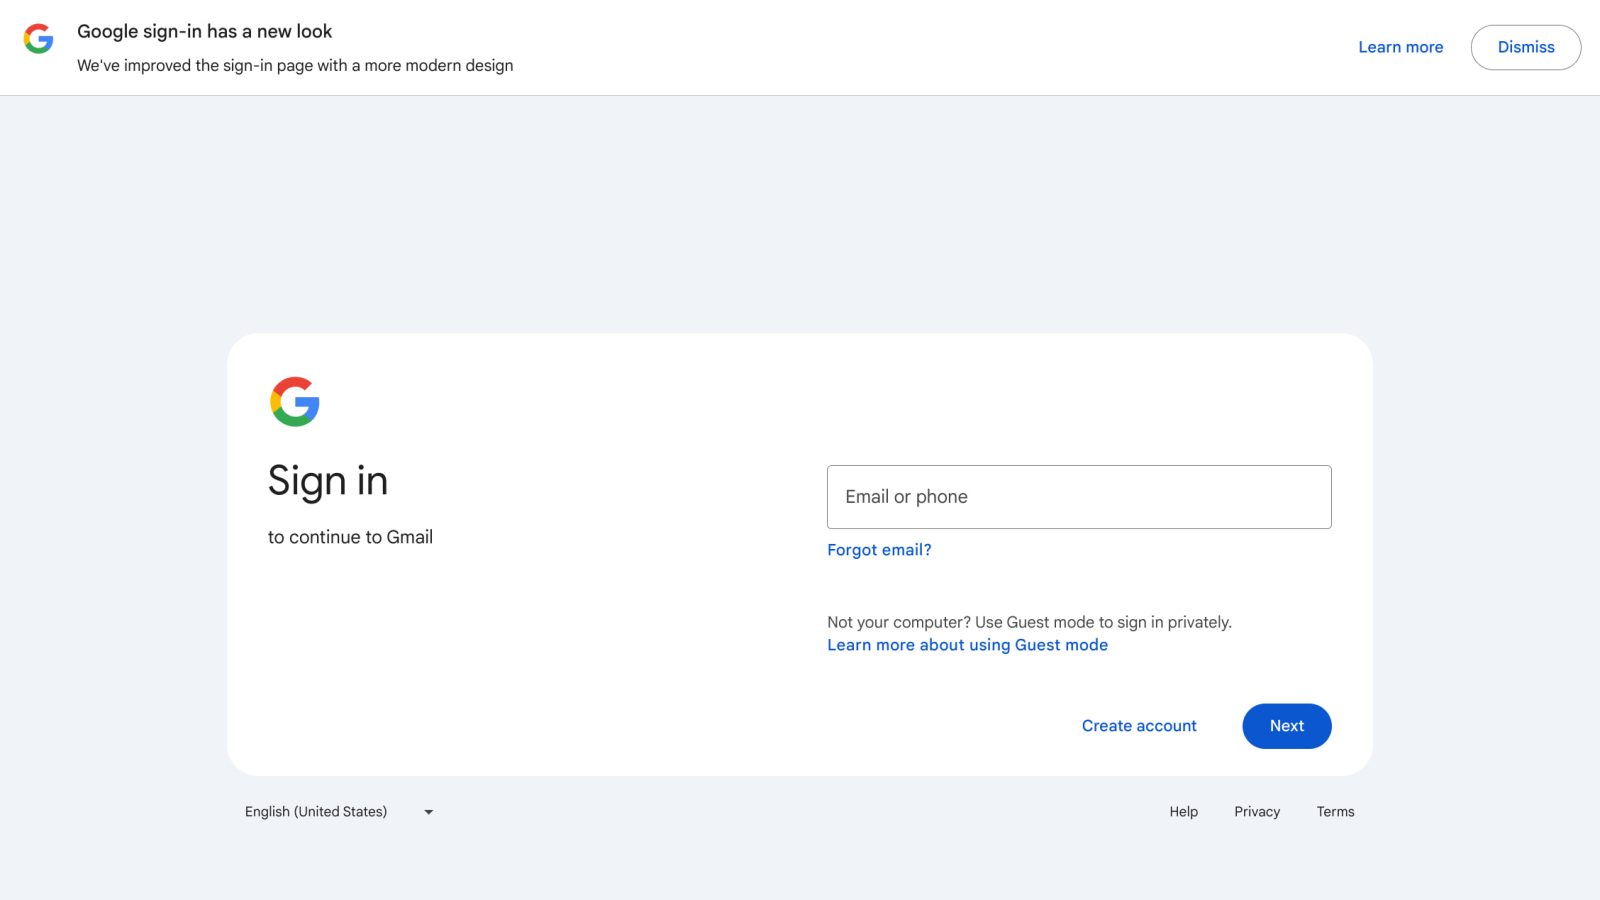The width and height of the screenshot is (1600, 900).
Task: Dismiss the new look notification banner
Action: click(1525, 47)
